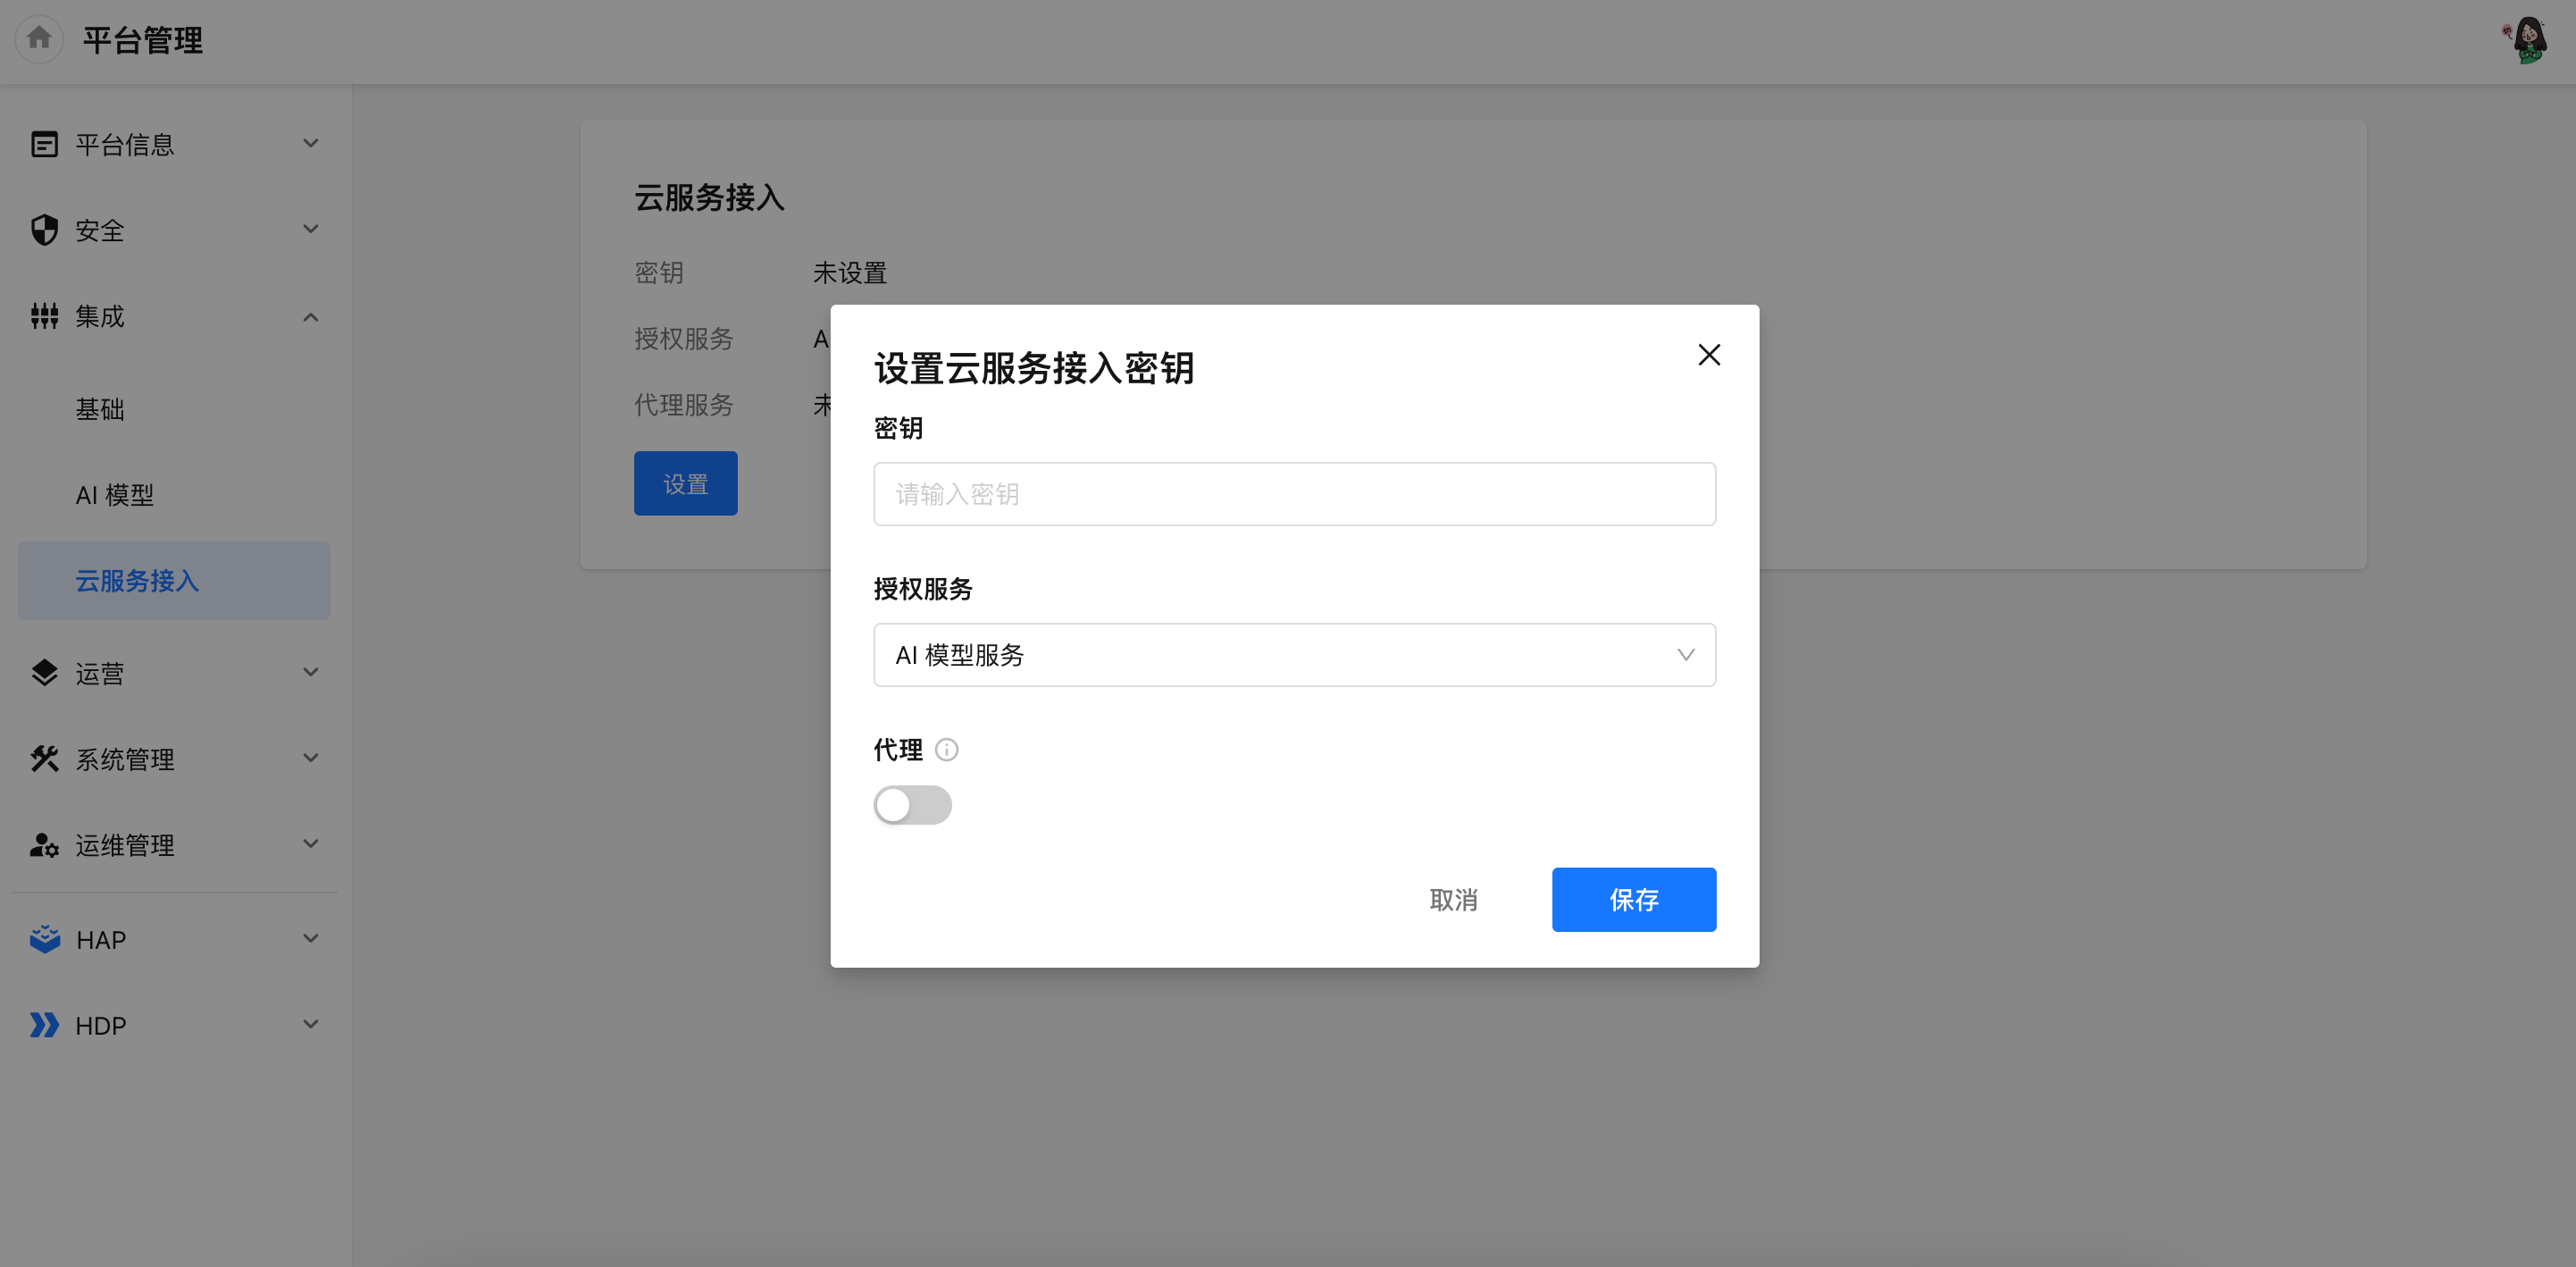This screenshot has width=2576, height=1267.
Task: Click the blue 设置 button
Action: click(x=685, y=484)
